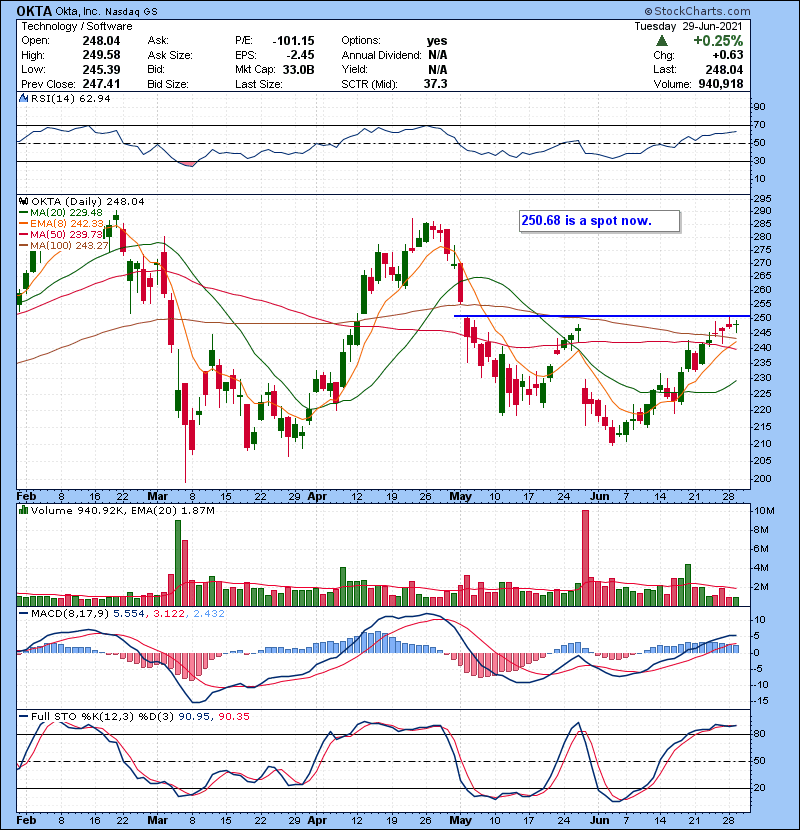This screenshot has width=800, height=830.
Task: Click the stochastic %D value 90.35
Action: [233, 716]
